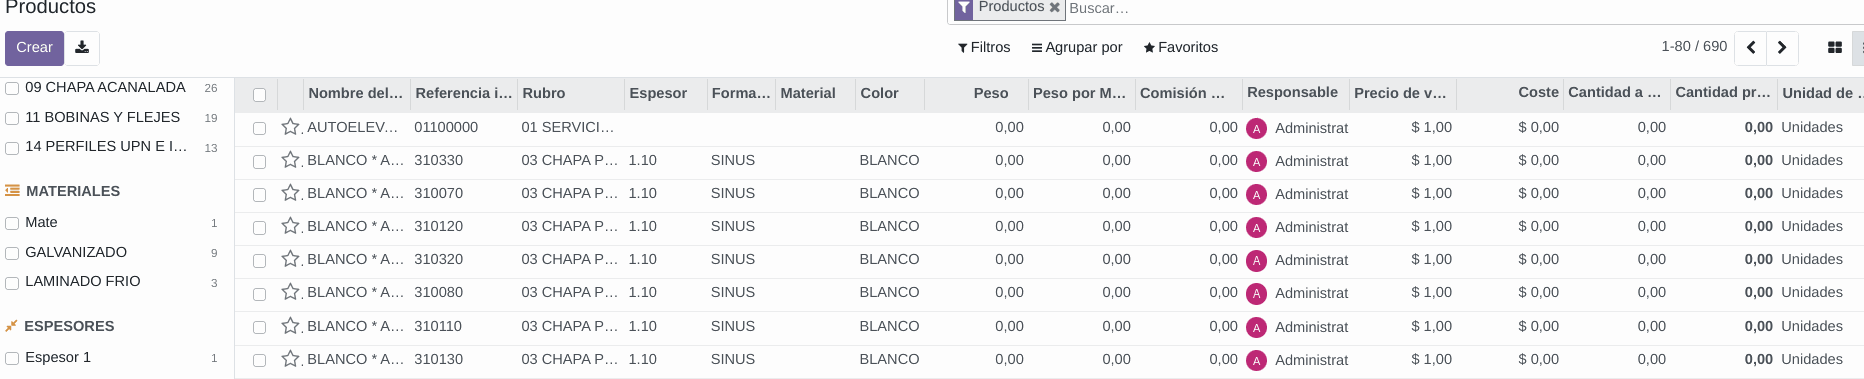Star the AUTOELEV product as favorite

(291, 127)
